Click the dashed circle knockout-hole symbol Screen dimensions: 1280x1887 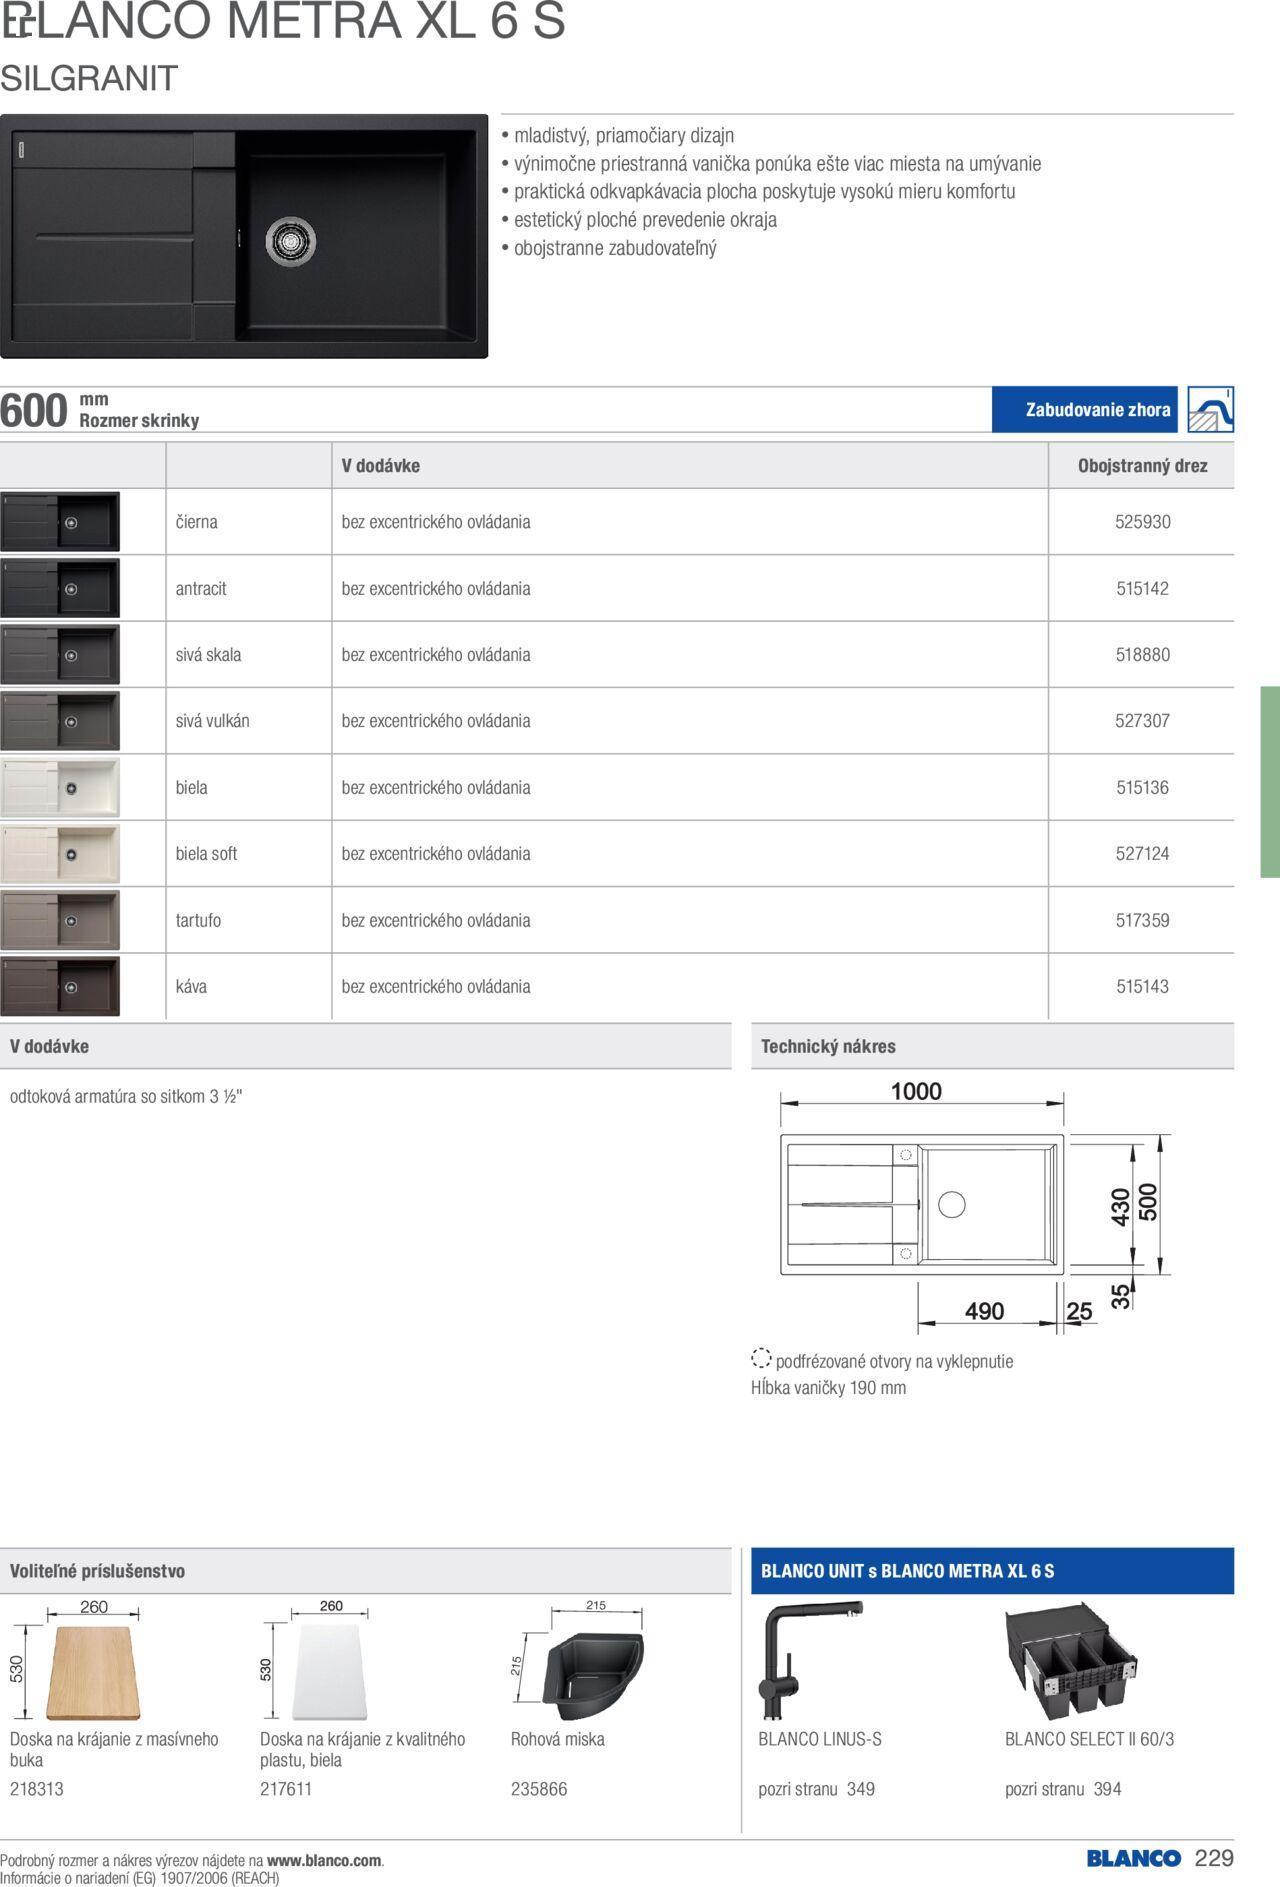[x=761, y=1359]
